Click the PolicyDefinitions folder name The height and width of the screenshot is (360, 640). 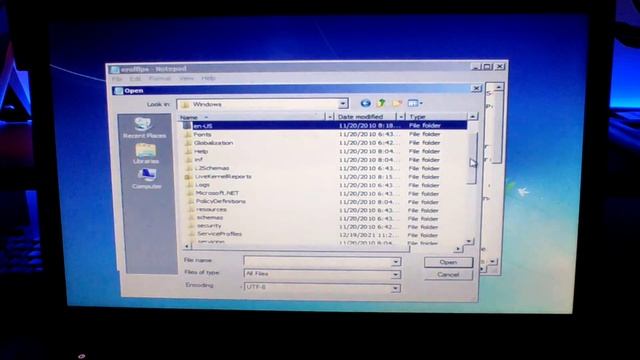tap(221, 201)
